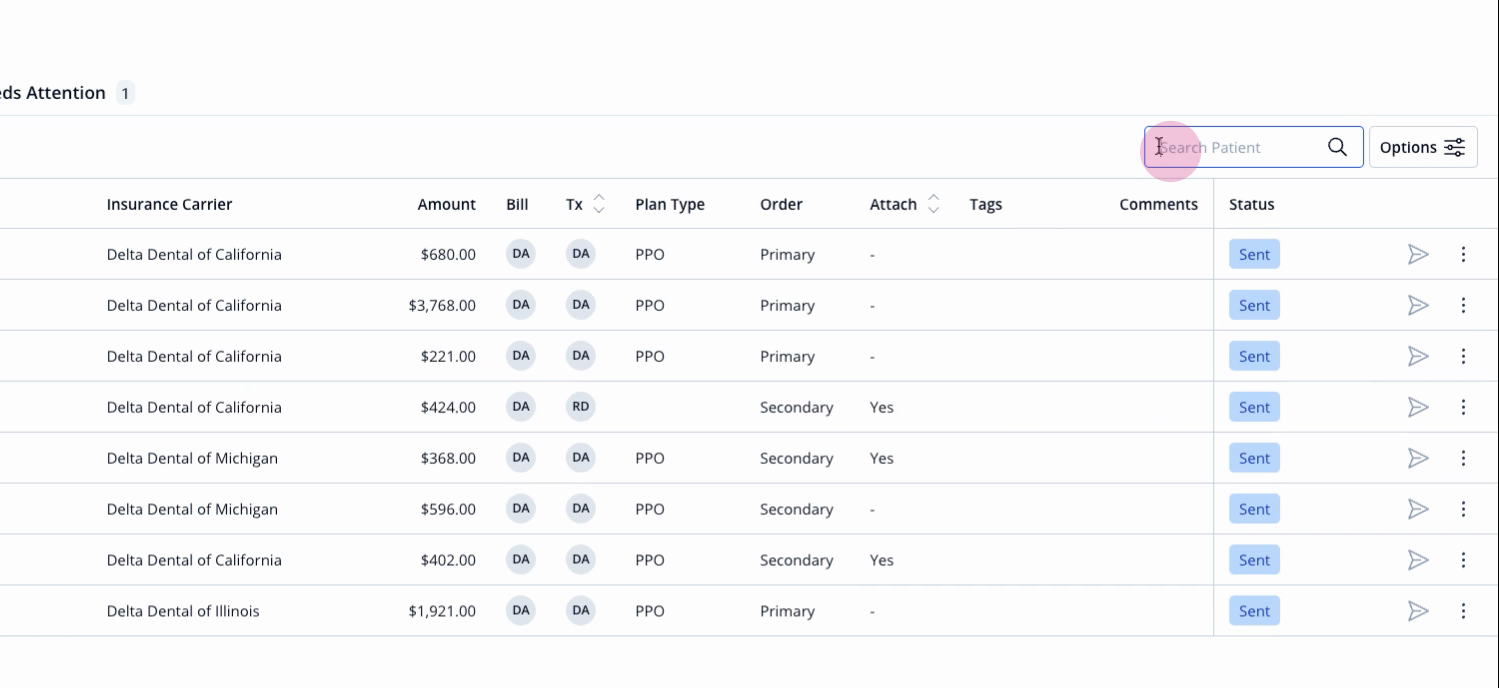Send the $596.00 claim via paper-plane icon

click(1418, 509)
